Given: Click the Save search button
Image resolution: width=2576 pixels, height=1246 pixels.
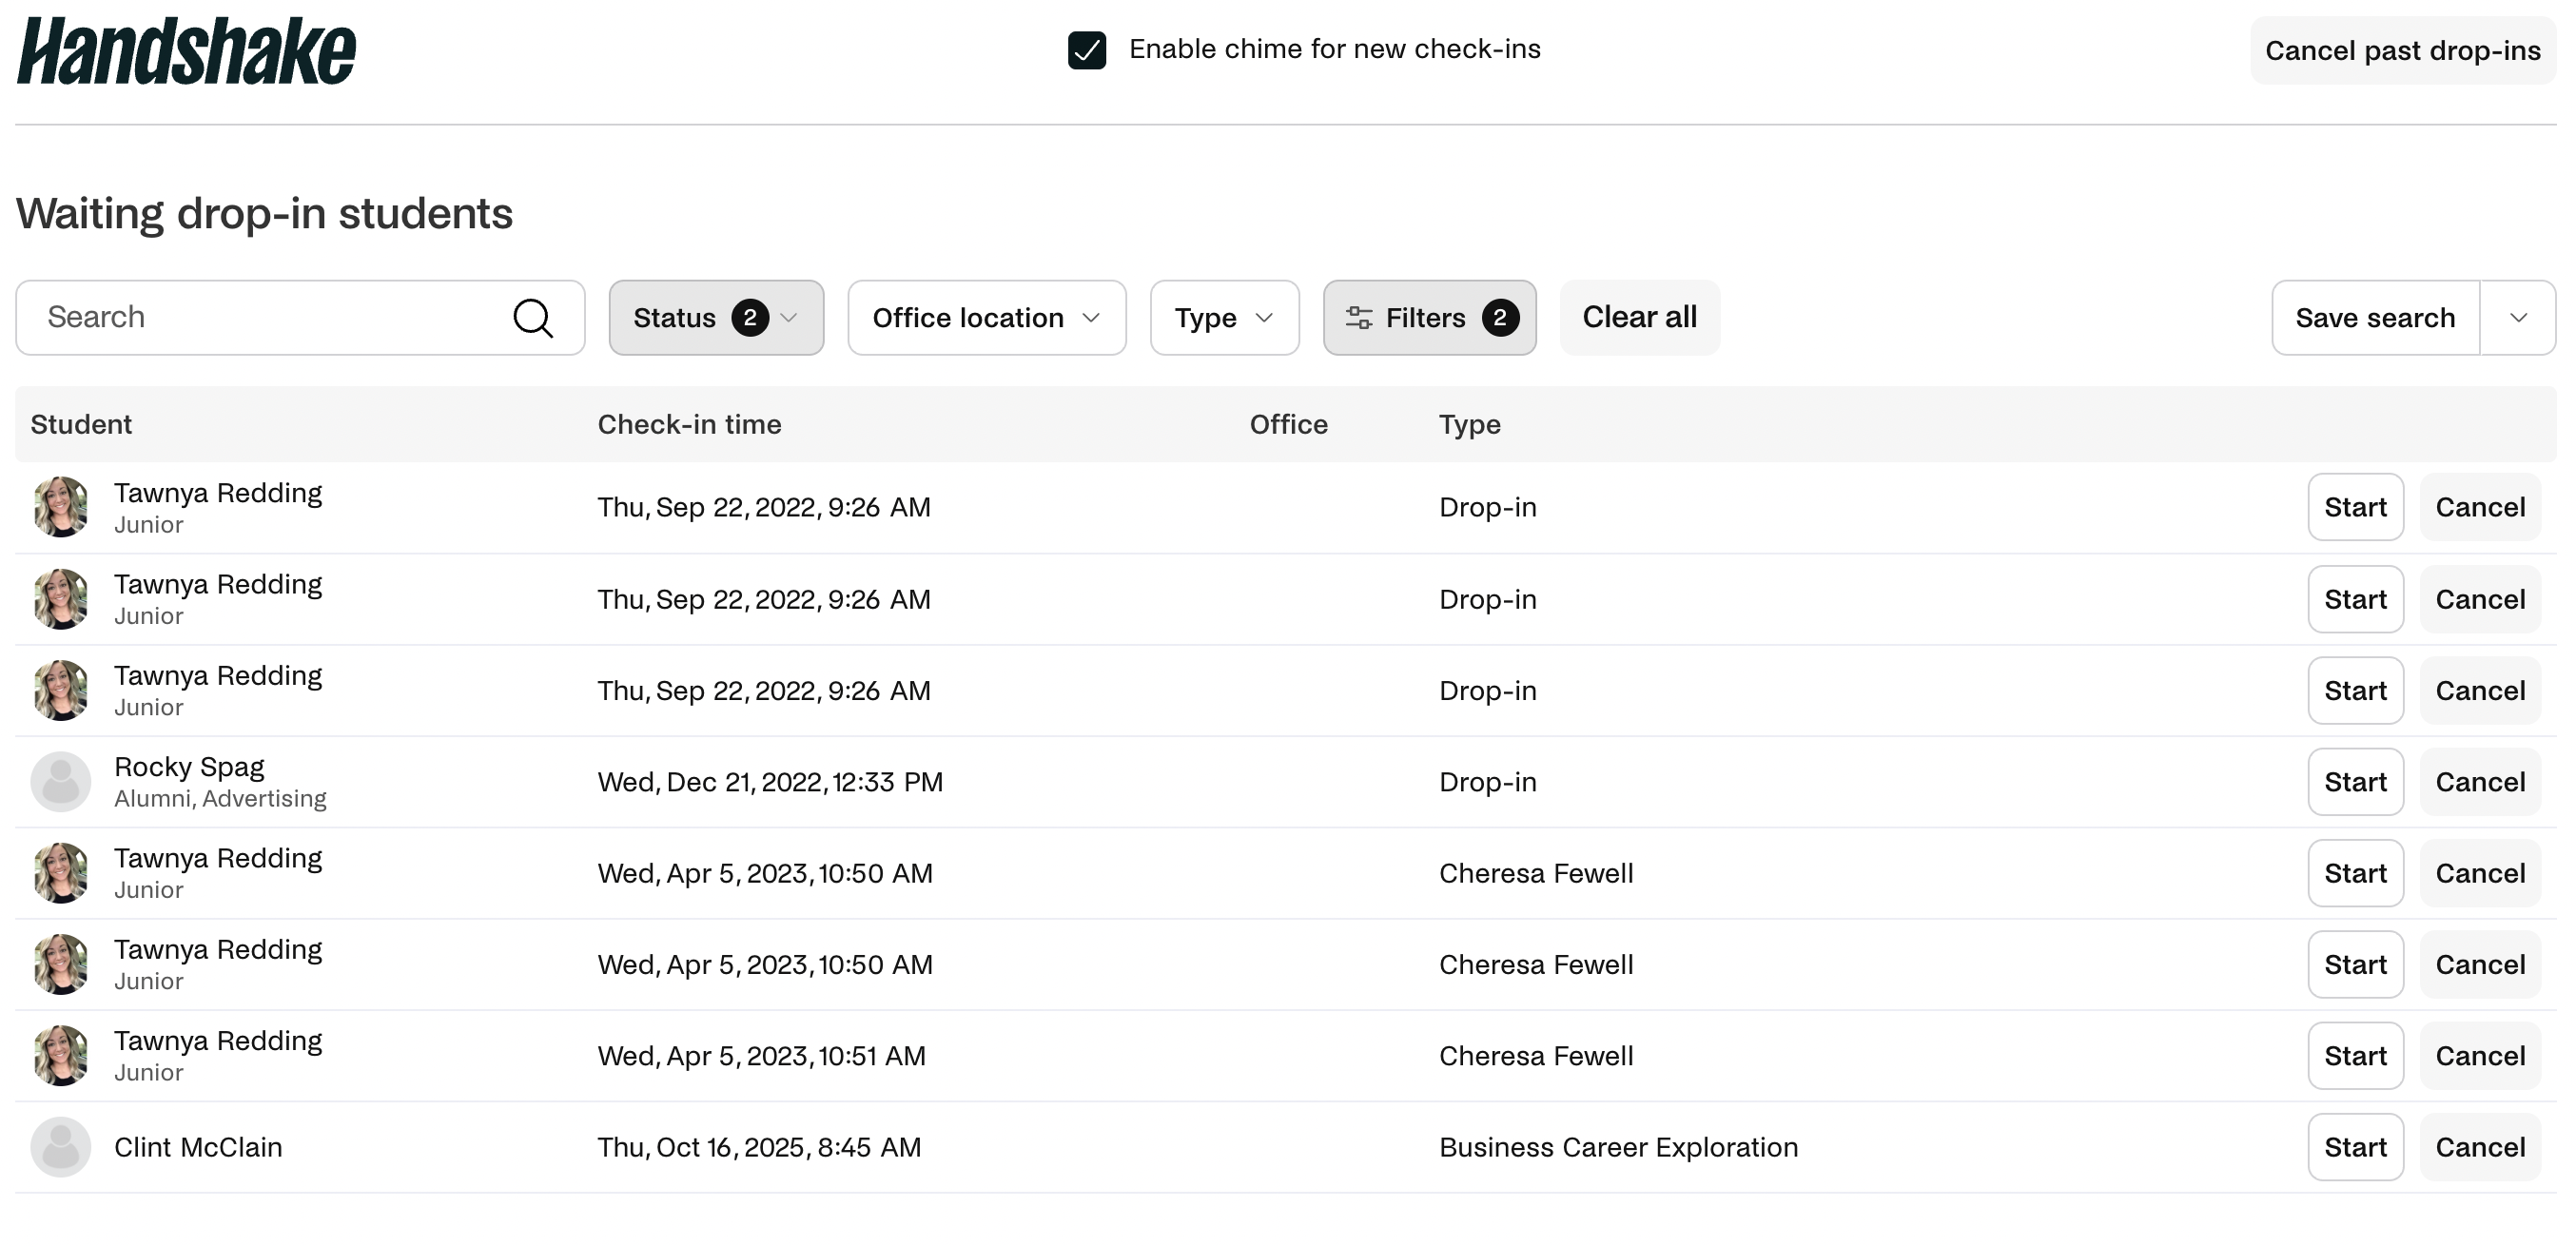Looking at the screenshot, I should tap(2376, 318).
